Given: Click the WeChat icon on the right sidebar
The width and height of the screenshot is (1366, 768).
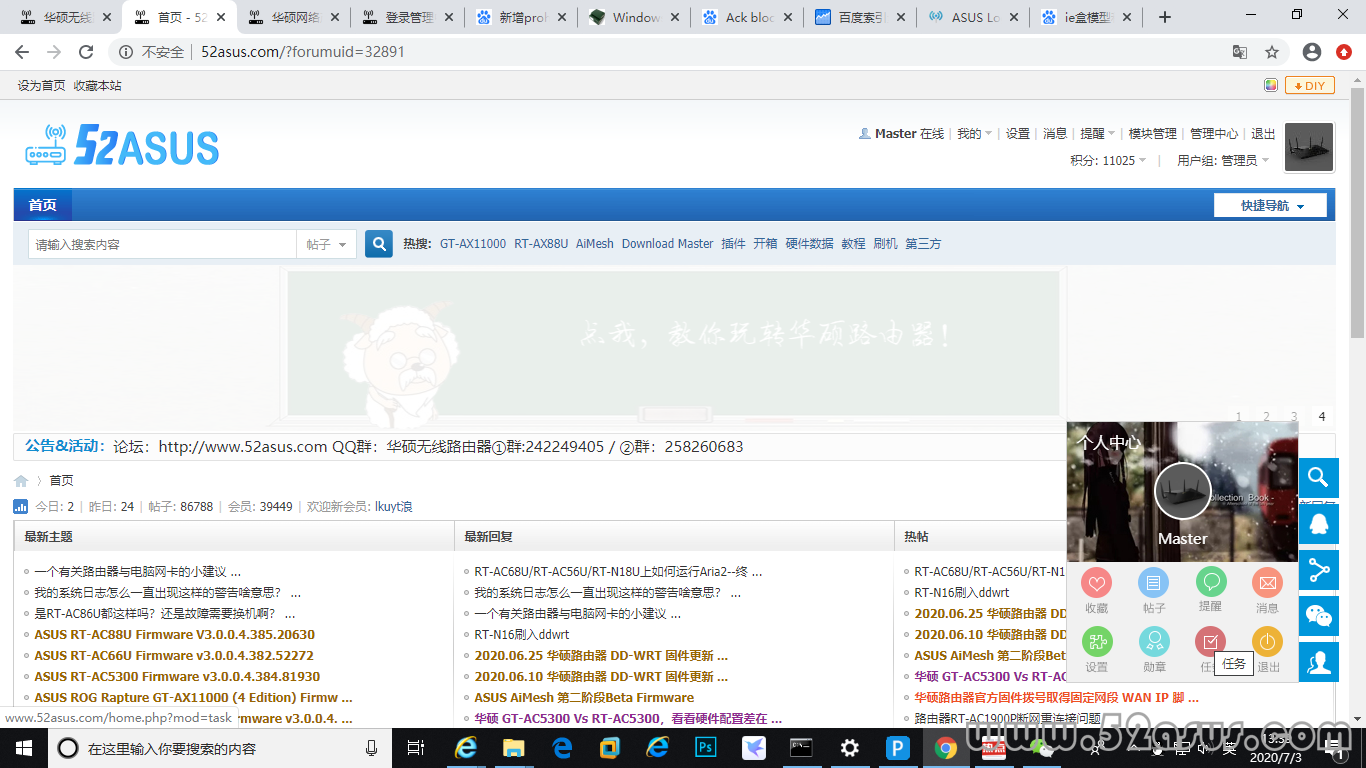Looking at the screenshot, I should 1319,616.
